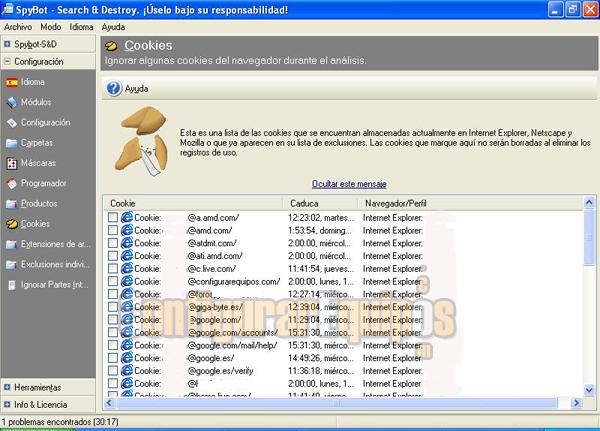Open Extensiones de archivo icon in sidebar
This screenshot has height=431, width=600.
12,244
